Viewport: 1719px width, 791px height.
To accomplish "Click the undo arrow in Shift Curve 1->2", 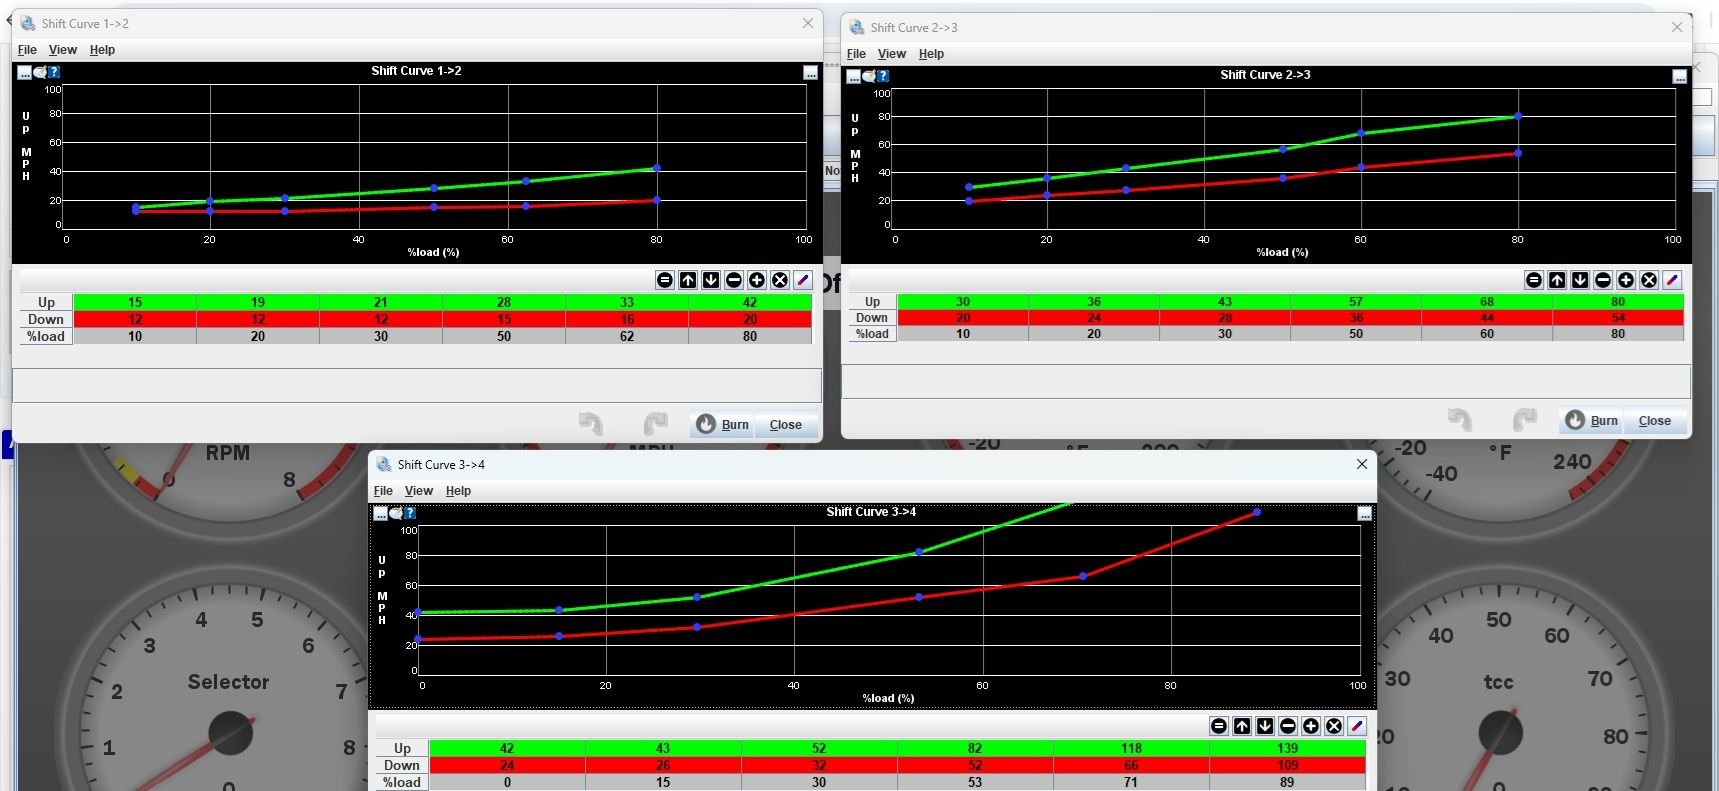I will (591, 424).
